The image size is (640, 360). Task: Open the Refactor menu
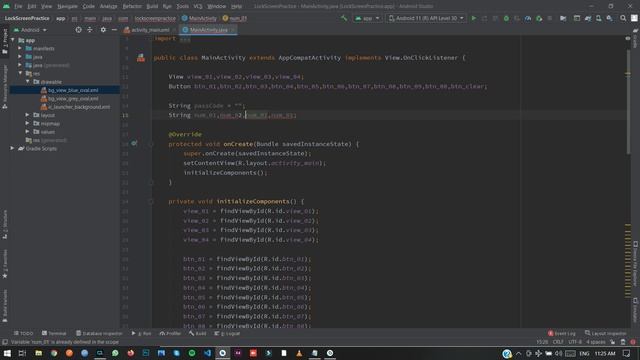(x=132, y=6)
